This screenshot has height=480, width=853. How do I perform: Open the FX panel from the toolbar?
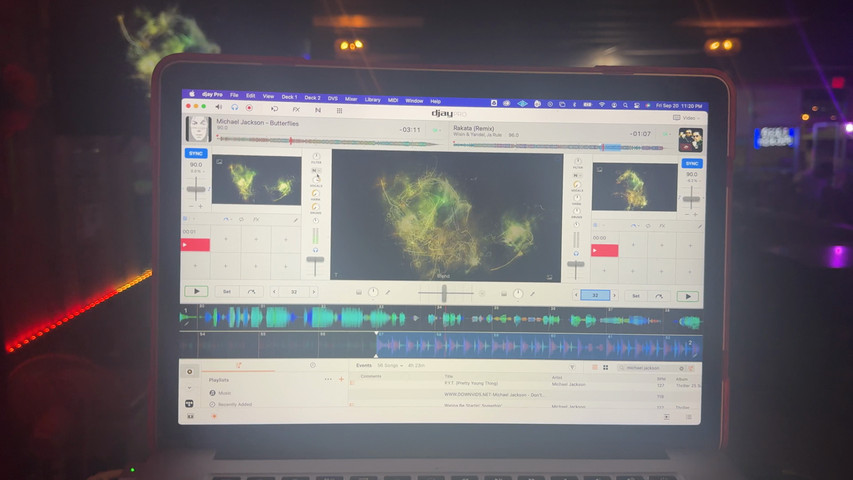point(296,109)
